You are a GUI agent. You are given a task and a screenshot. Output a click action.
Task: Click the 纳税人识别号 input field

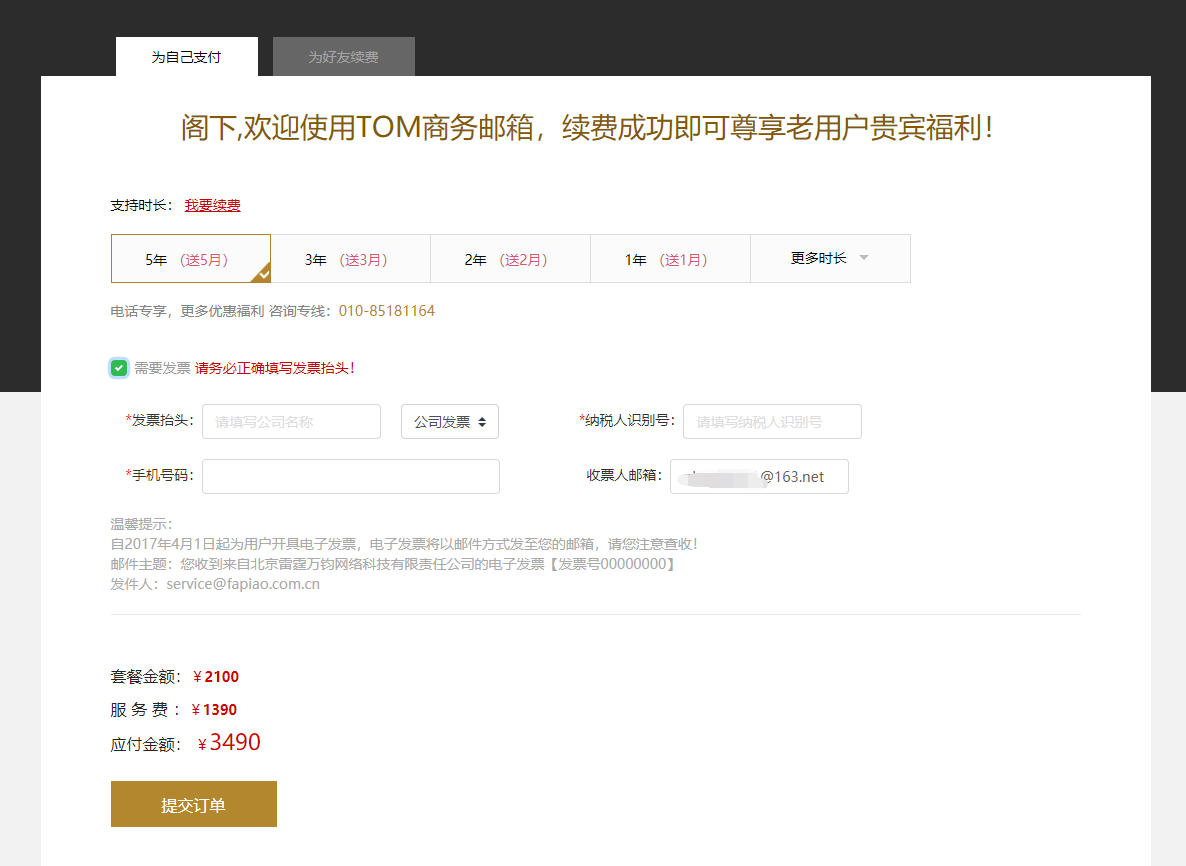(x=772, y=421)
